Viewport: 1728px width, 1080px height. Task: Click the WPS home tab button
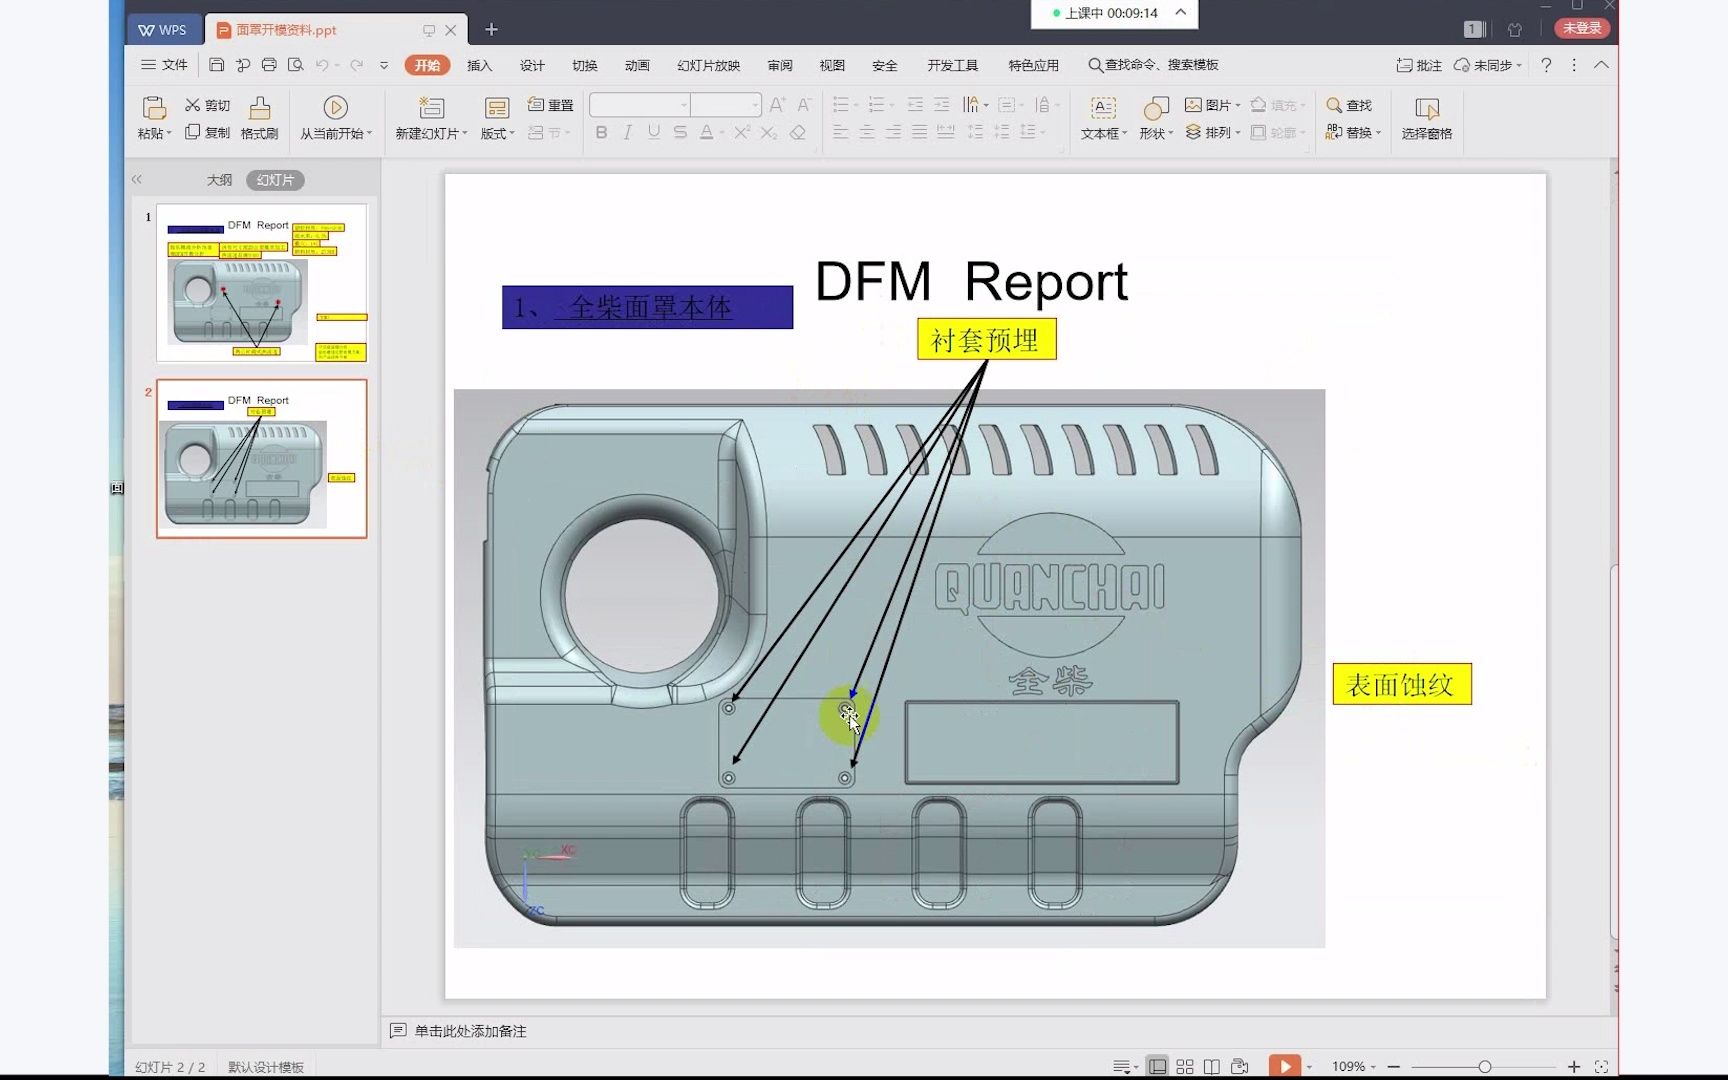[x=163, y=30]
